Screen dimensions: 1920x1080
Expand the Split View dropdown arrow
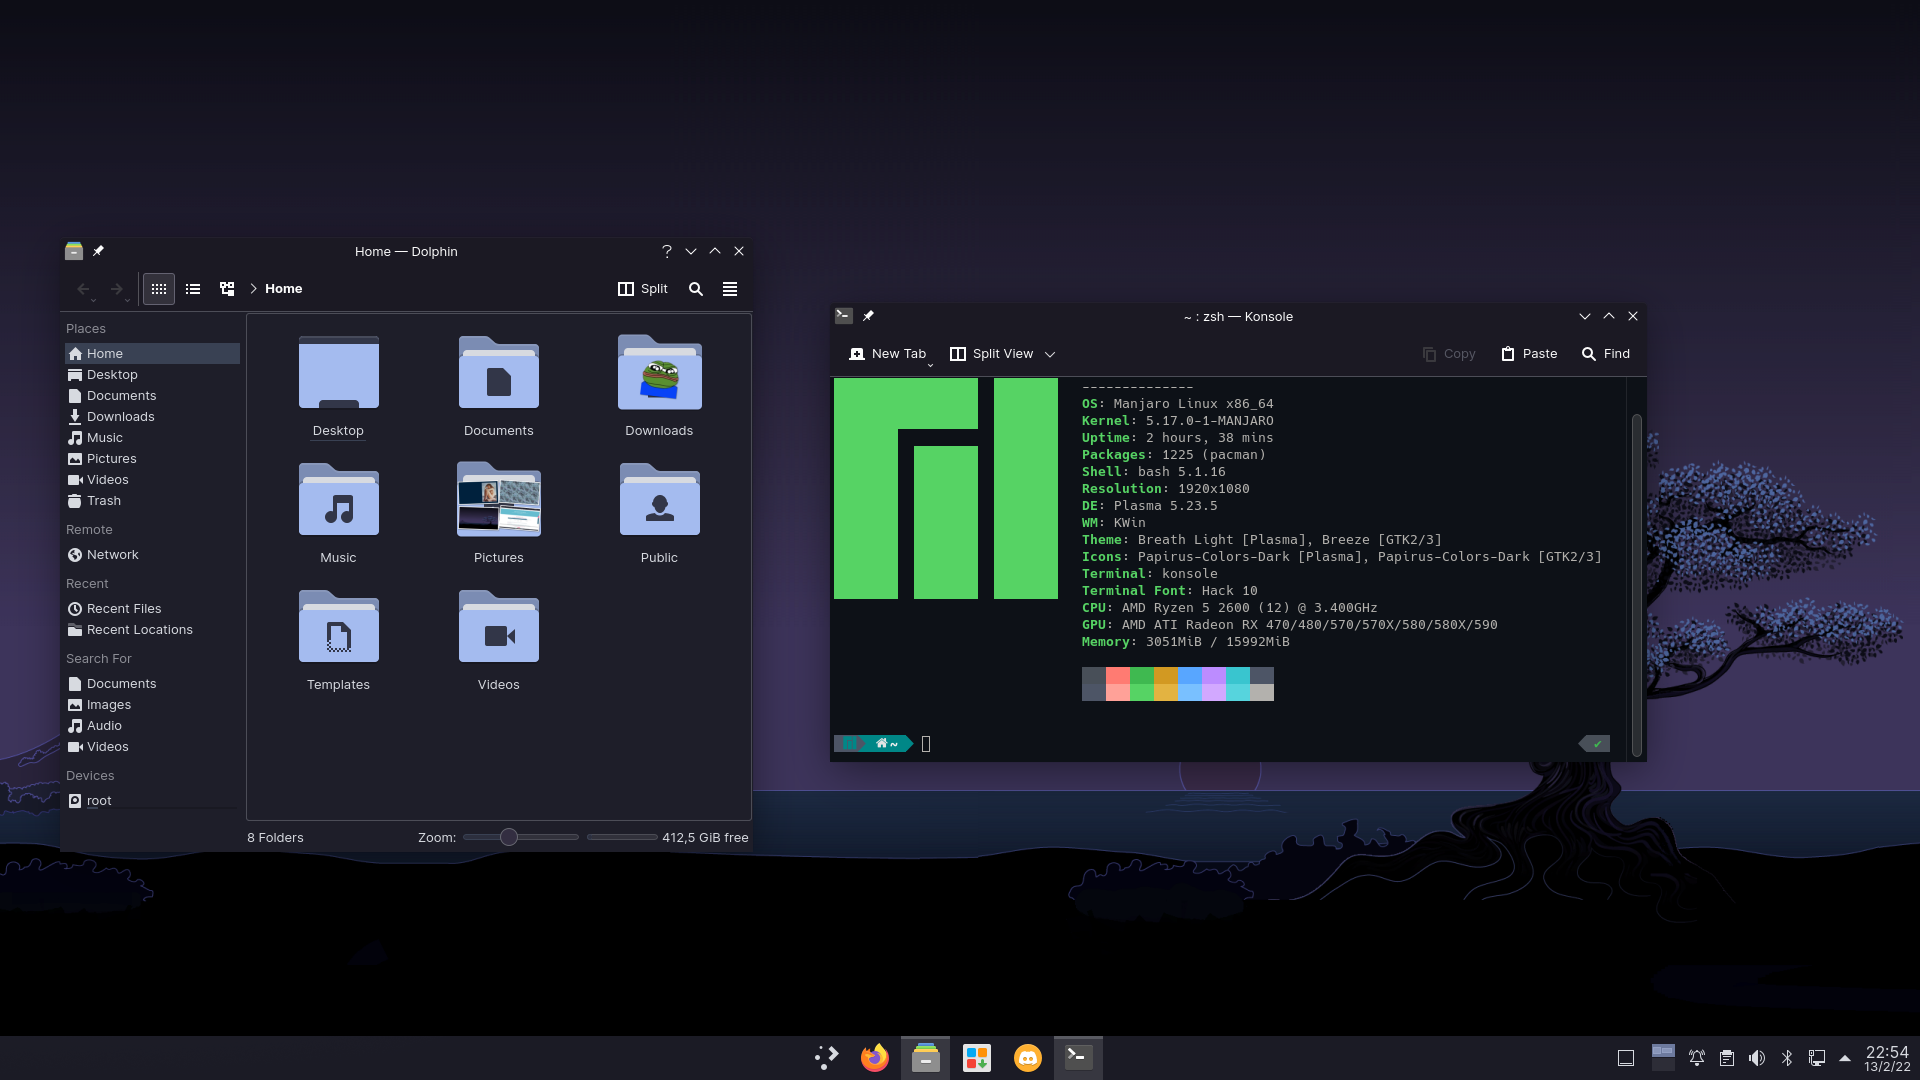(x=1050, y=354)
